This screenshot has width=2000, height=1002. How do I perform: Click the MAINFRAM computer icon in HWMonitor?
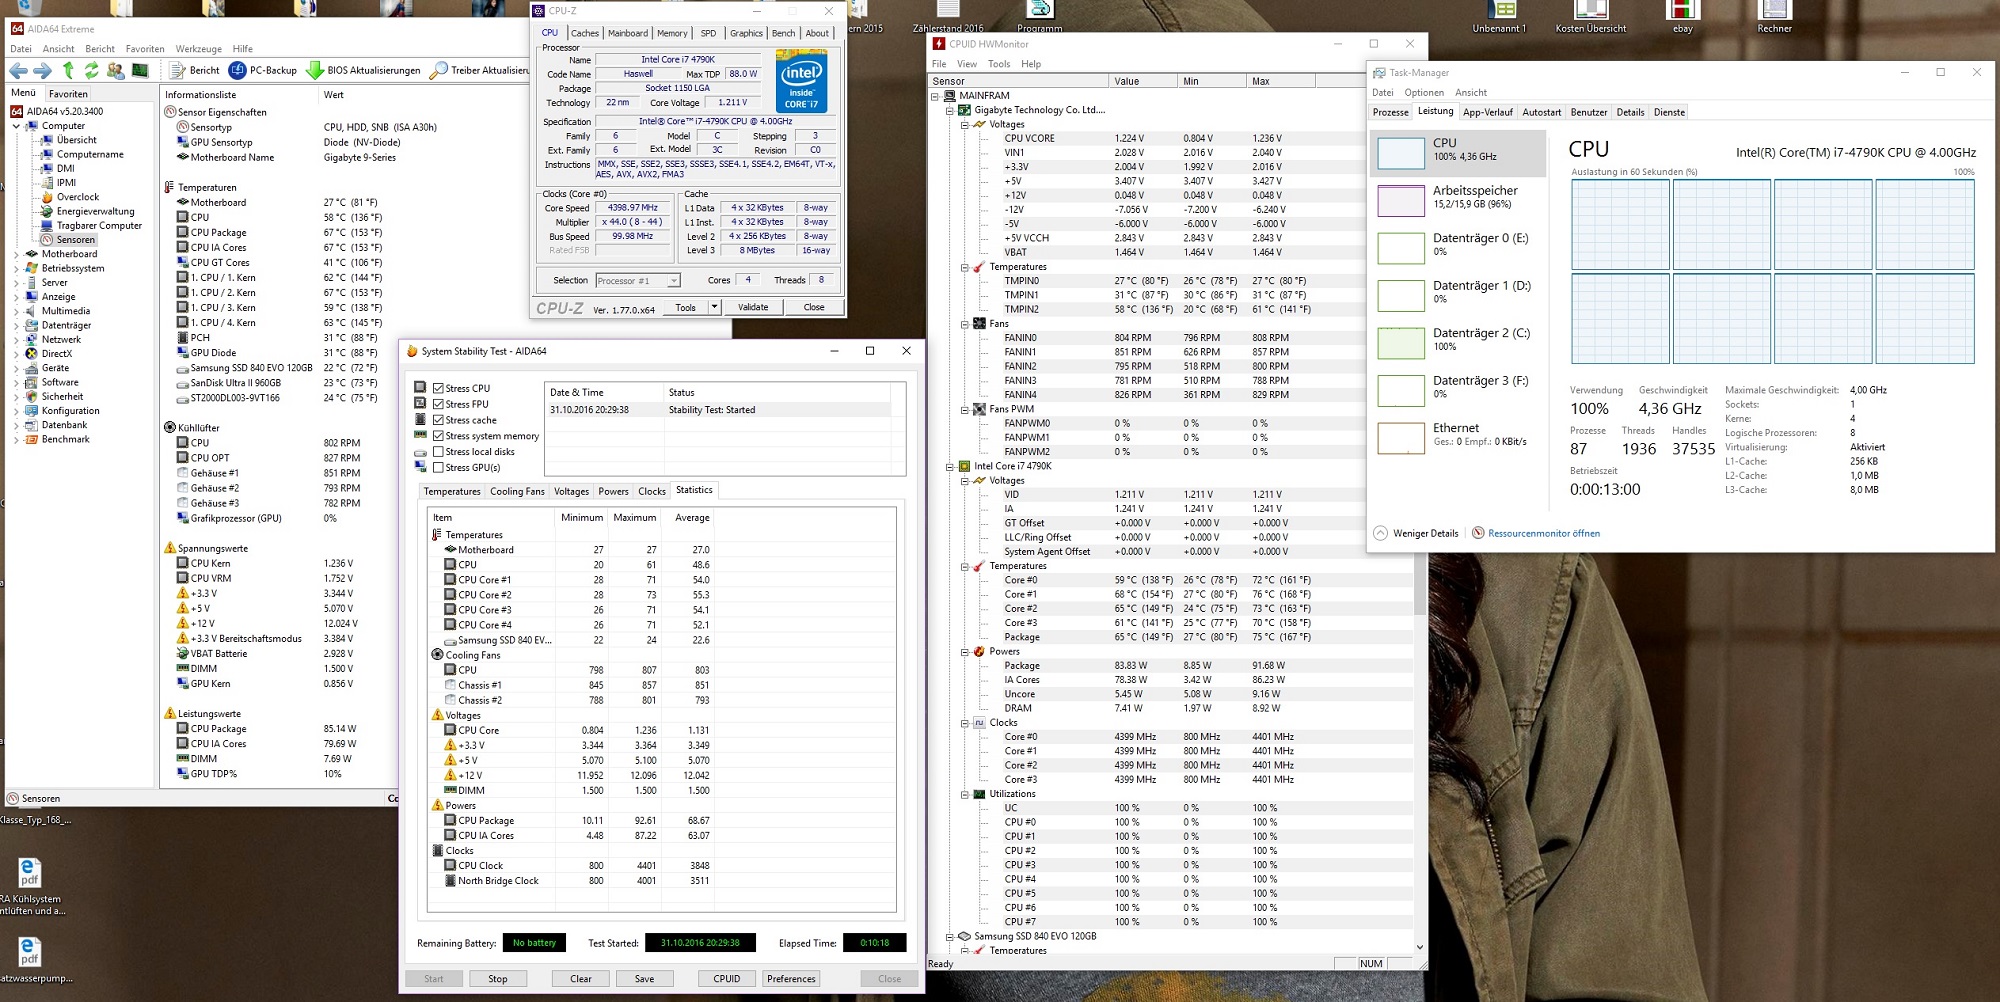(x=950, y=96)
